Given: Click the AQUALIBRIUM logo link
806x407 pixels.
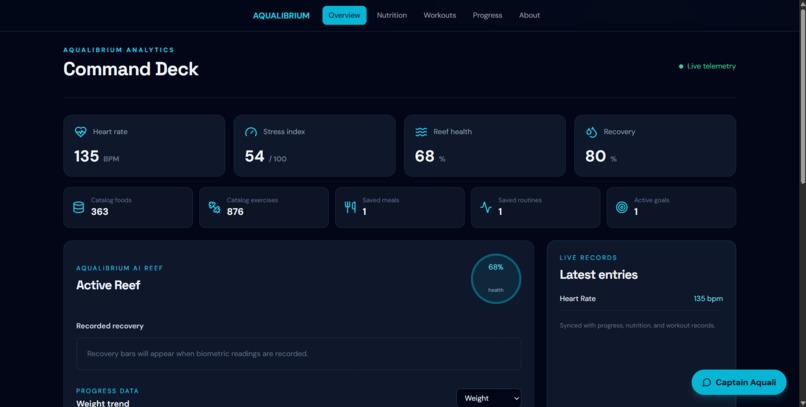Looking at the screenshot, I should [281, 16].
